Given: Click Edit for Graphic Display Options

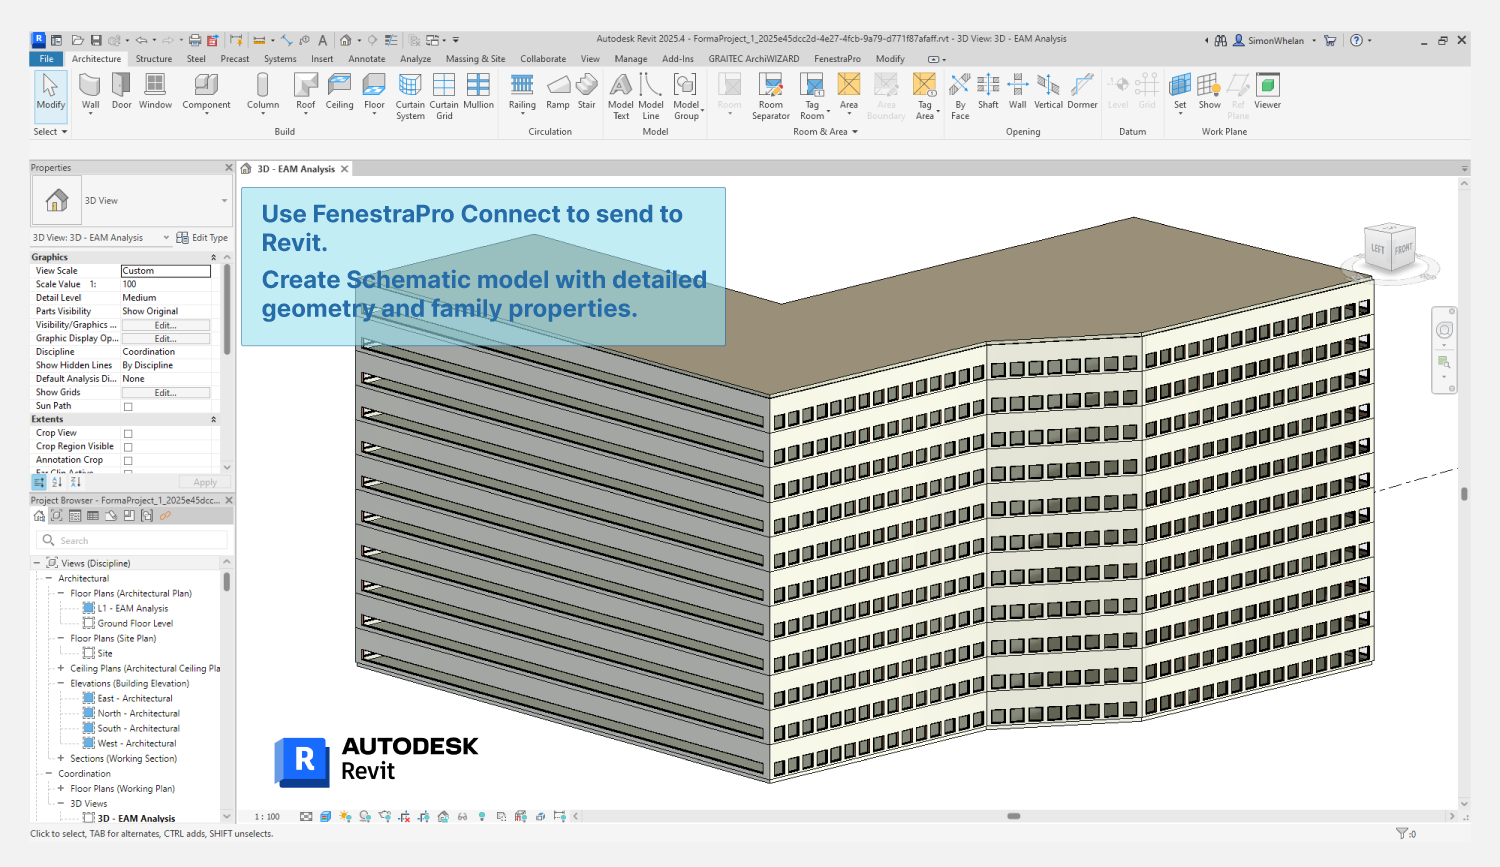Looking at the screenshot, I should click(165, 339).
